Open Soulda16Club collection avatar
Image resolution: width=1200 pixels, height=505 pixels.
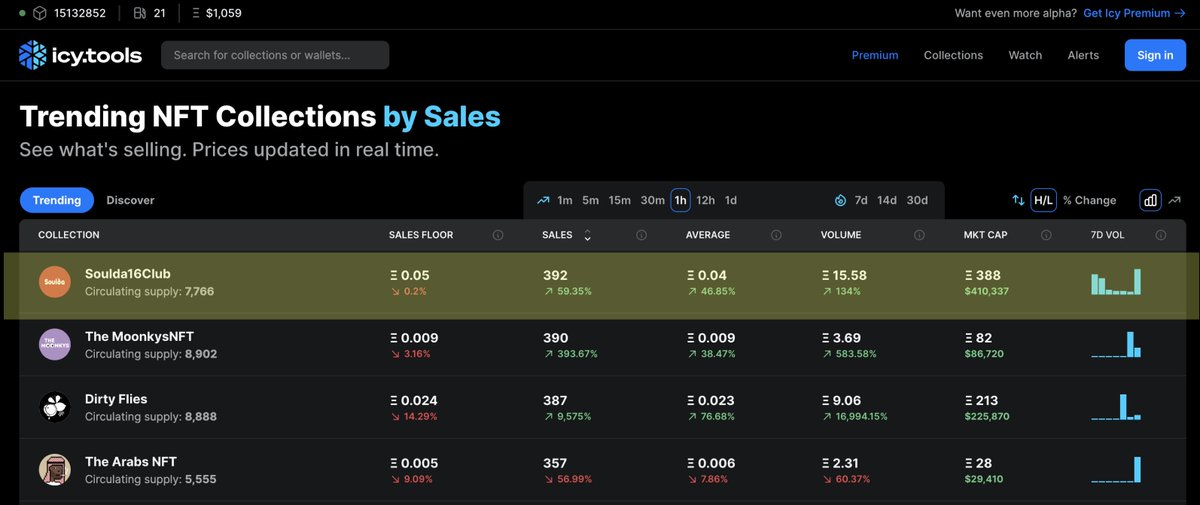pyautogui.click(x=55, y=283)
